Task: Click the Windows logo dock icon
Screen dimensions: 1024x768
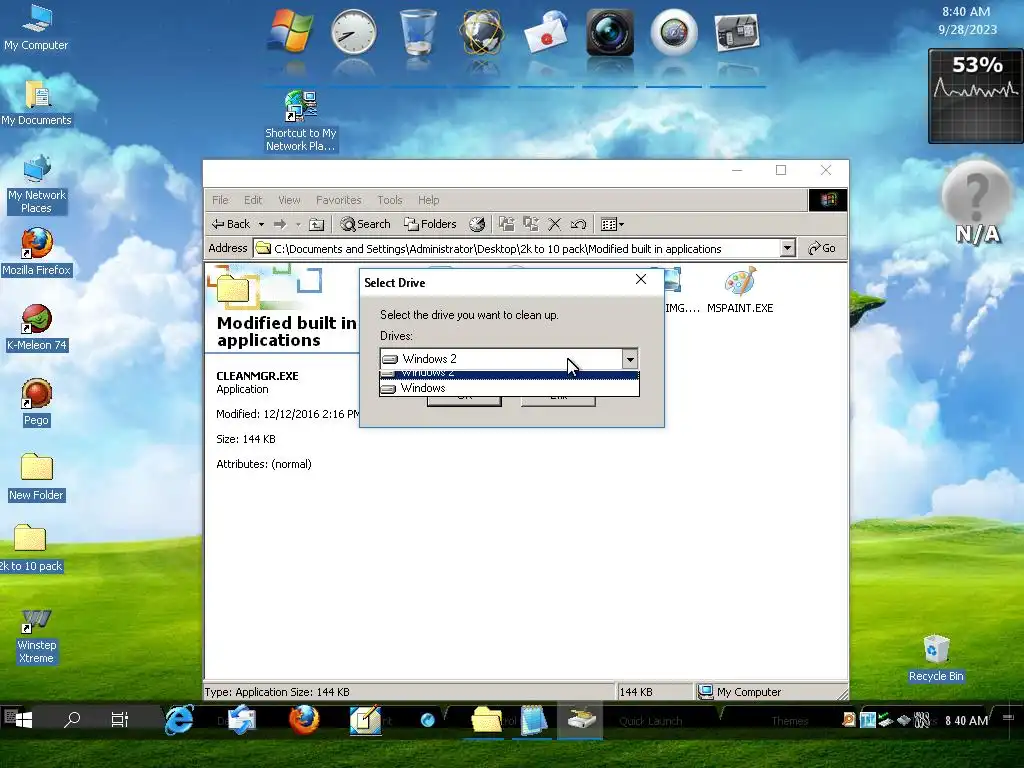Action: point(290,31)
